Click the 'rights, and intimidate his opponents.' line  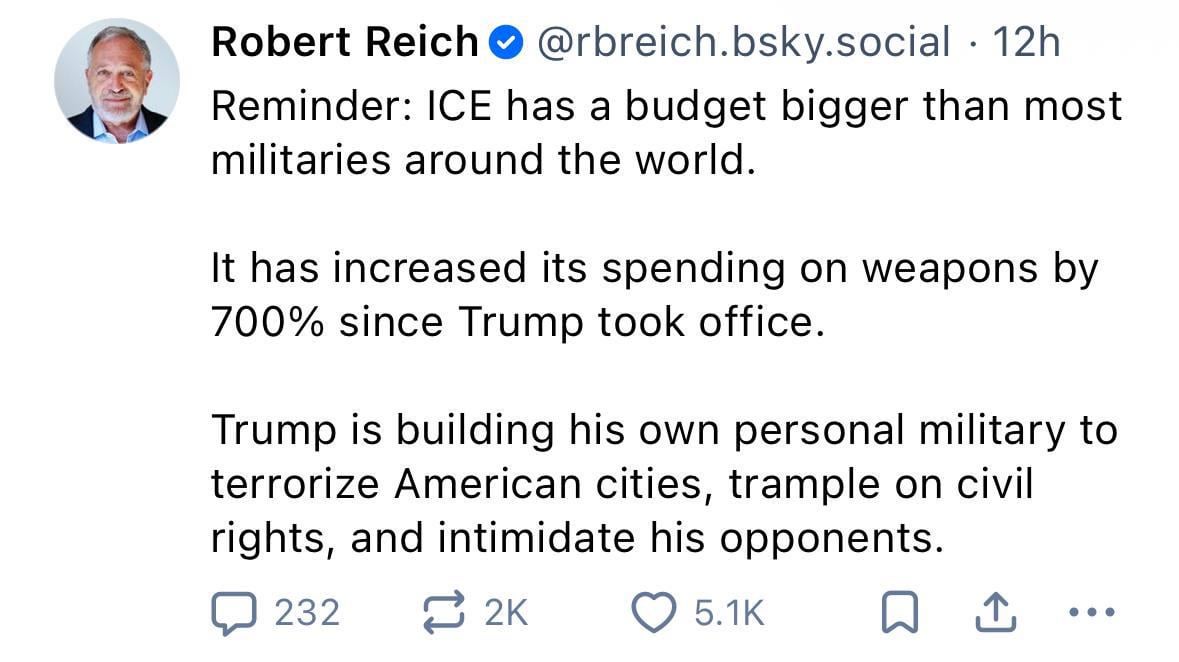point(577,538)
